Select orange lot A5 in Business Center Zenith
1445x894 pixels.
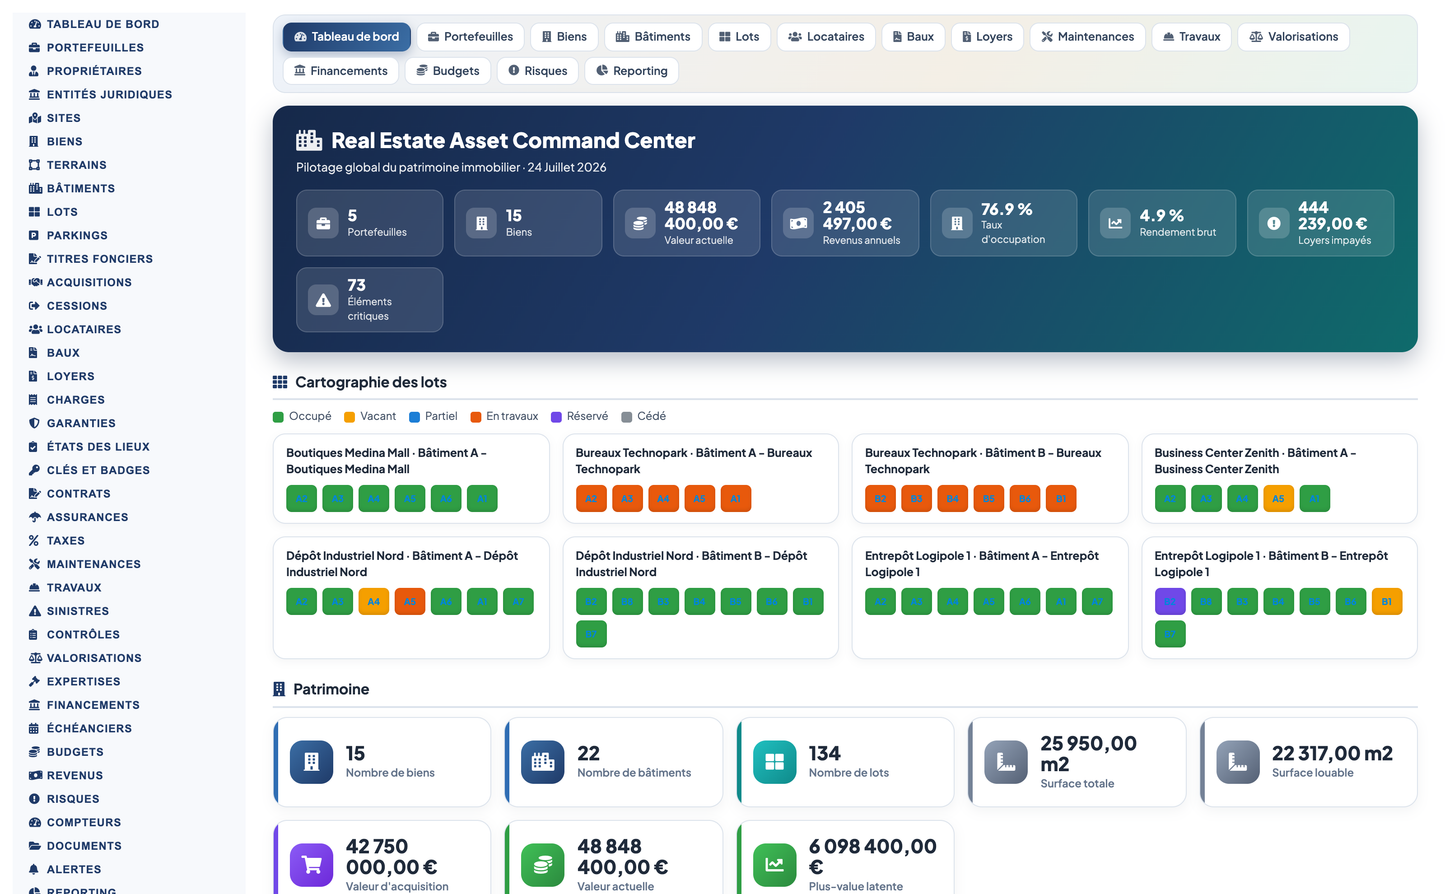(1278, 498)
